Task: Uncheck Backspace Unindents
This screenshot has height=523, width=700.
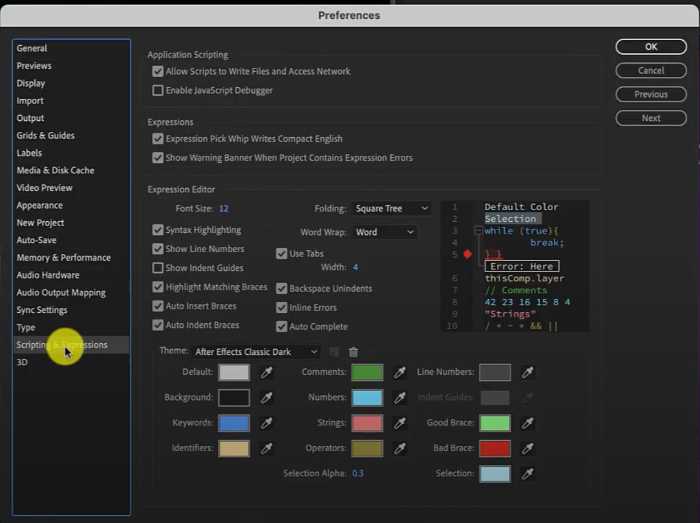Action: (x=281, y=288)
